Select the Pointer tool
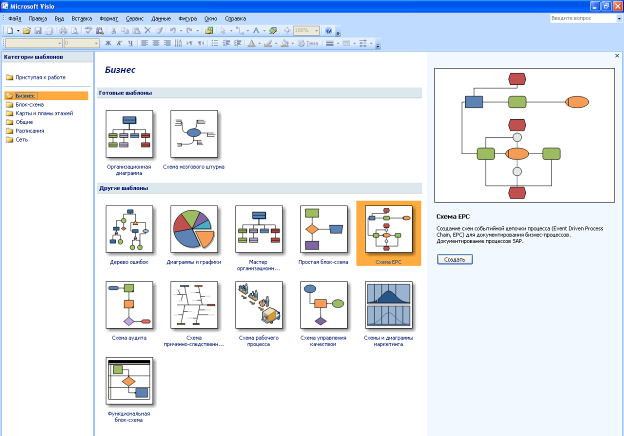The height and width of the screenshot is (436, 624). point(223,31)
